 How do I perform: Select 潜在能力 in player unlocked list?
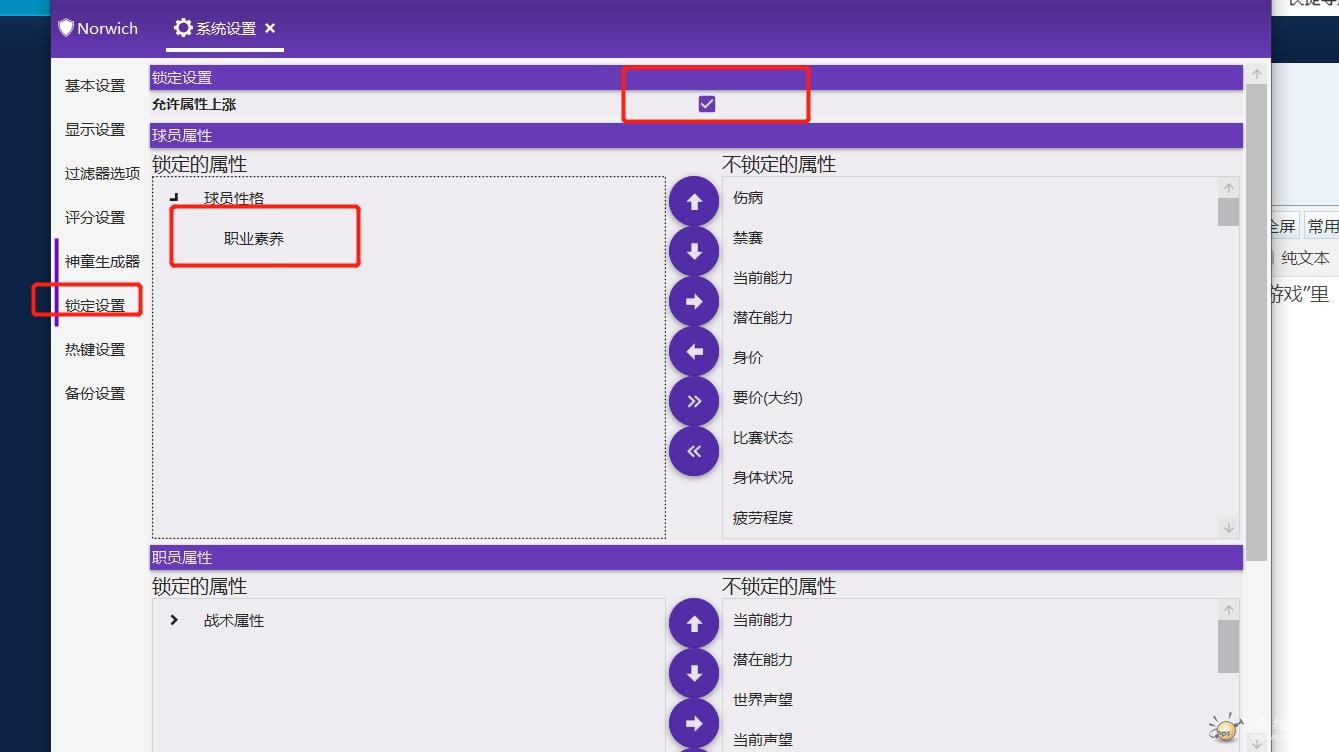(762, 318)
